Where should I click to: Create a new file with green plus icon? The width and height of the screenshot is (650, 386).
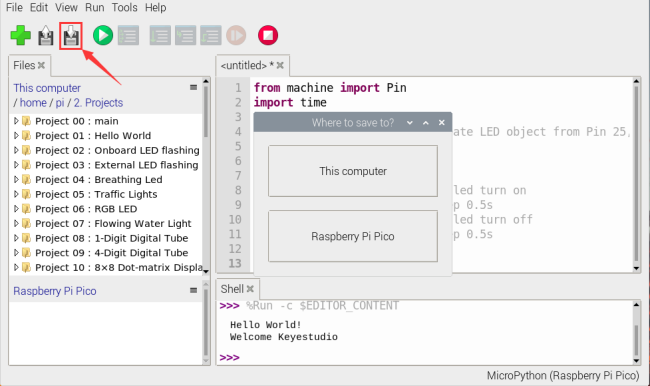21,35
